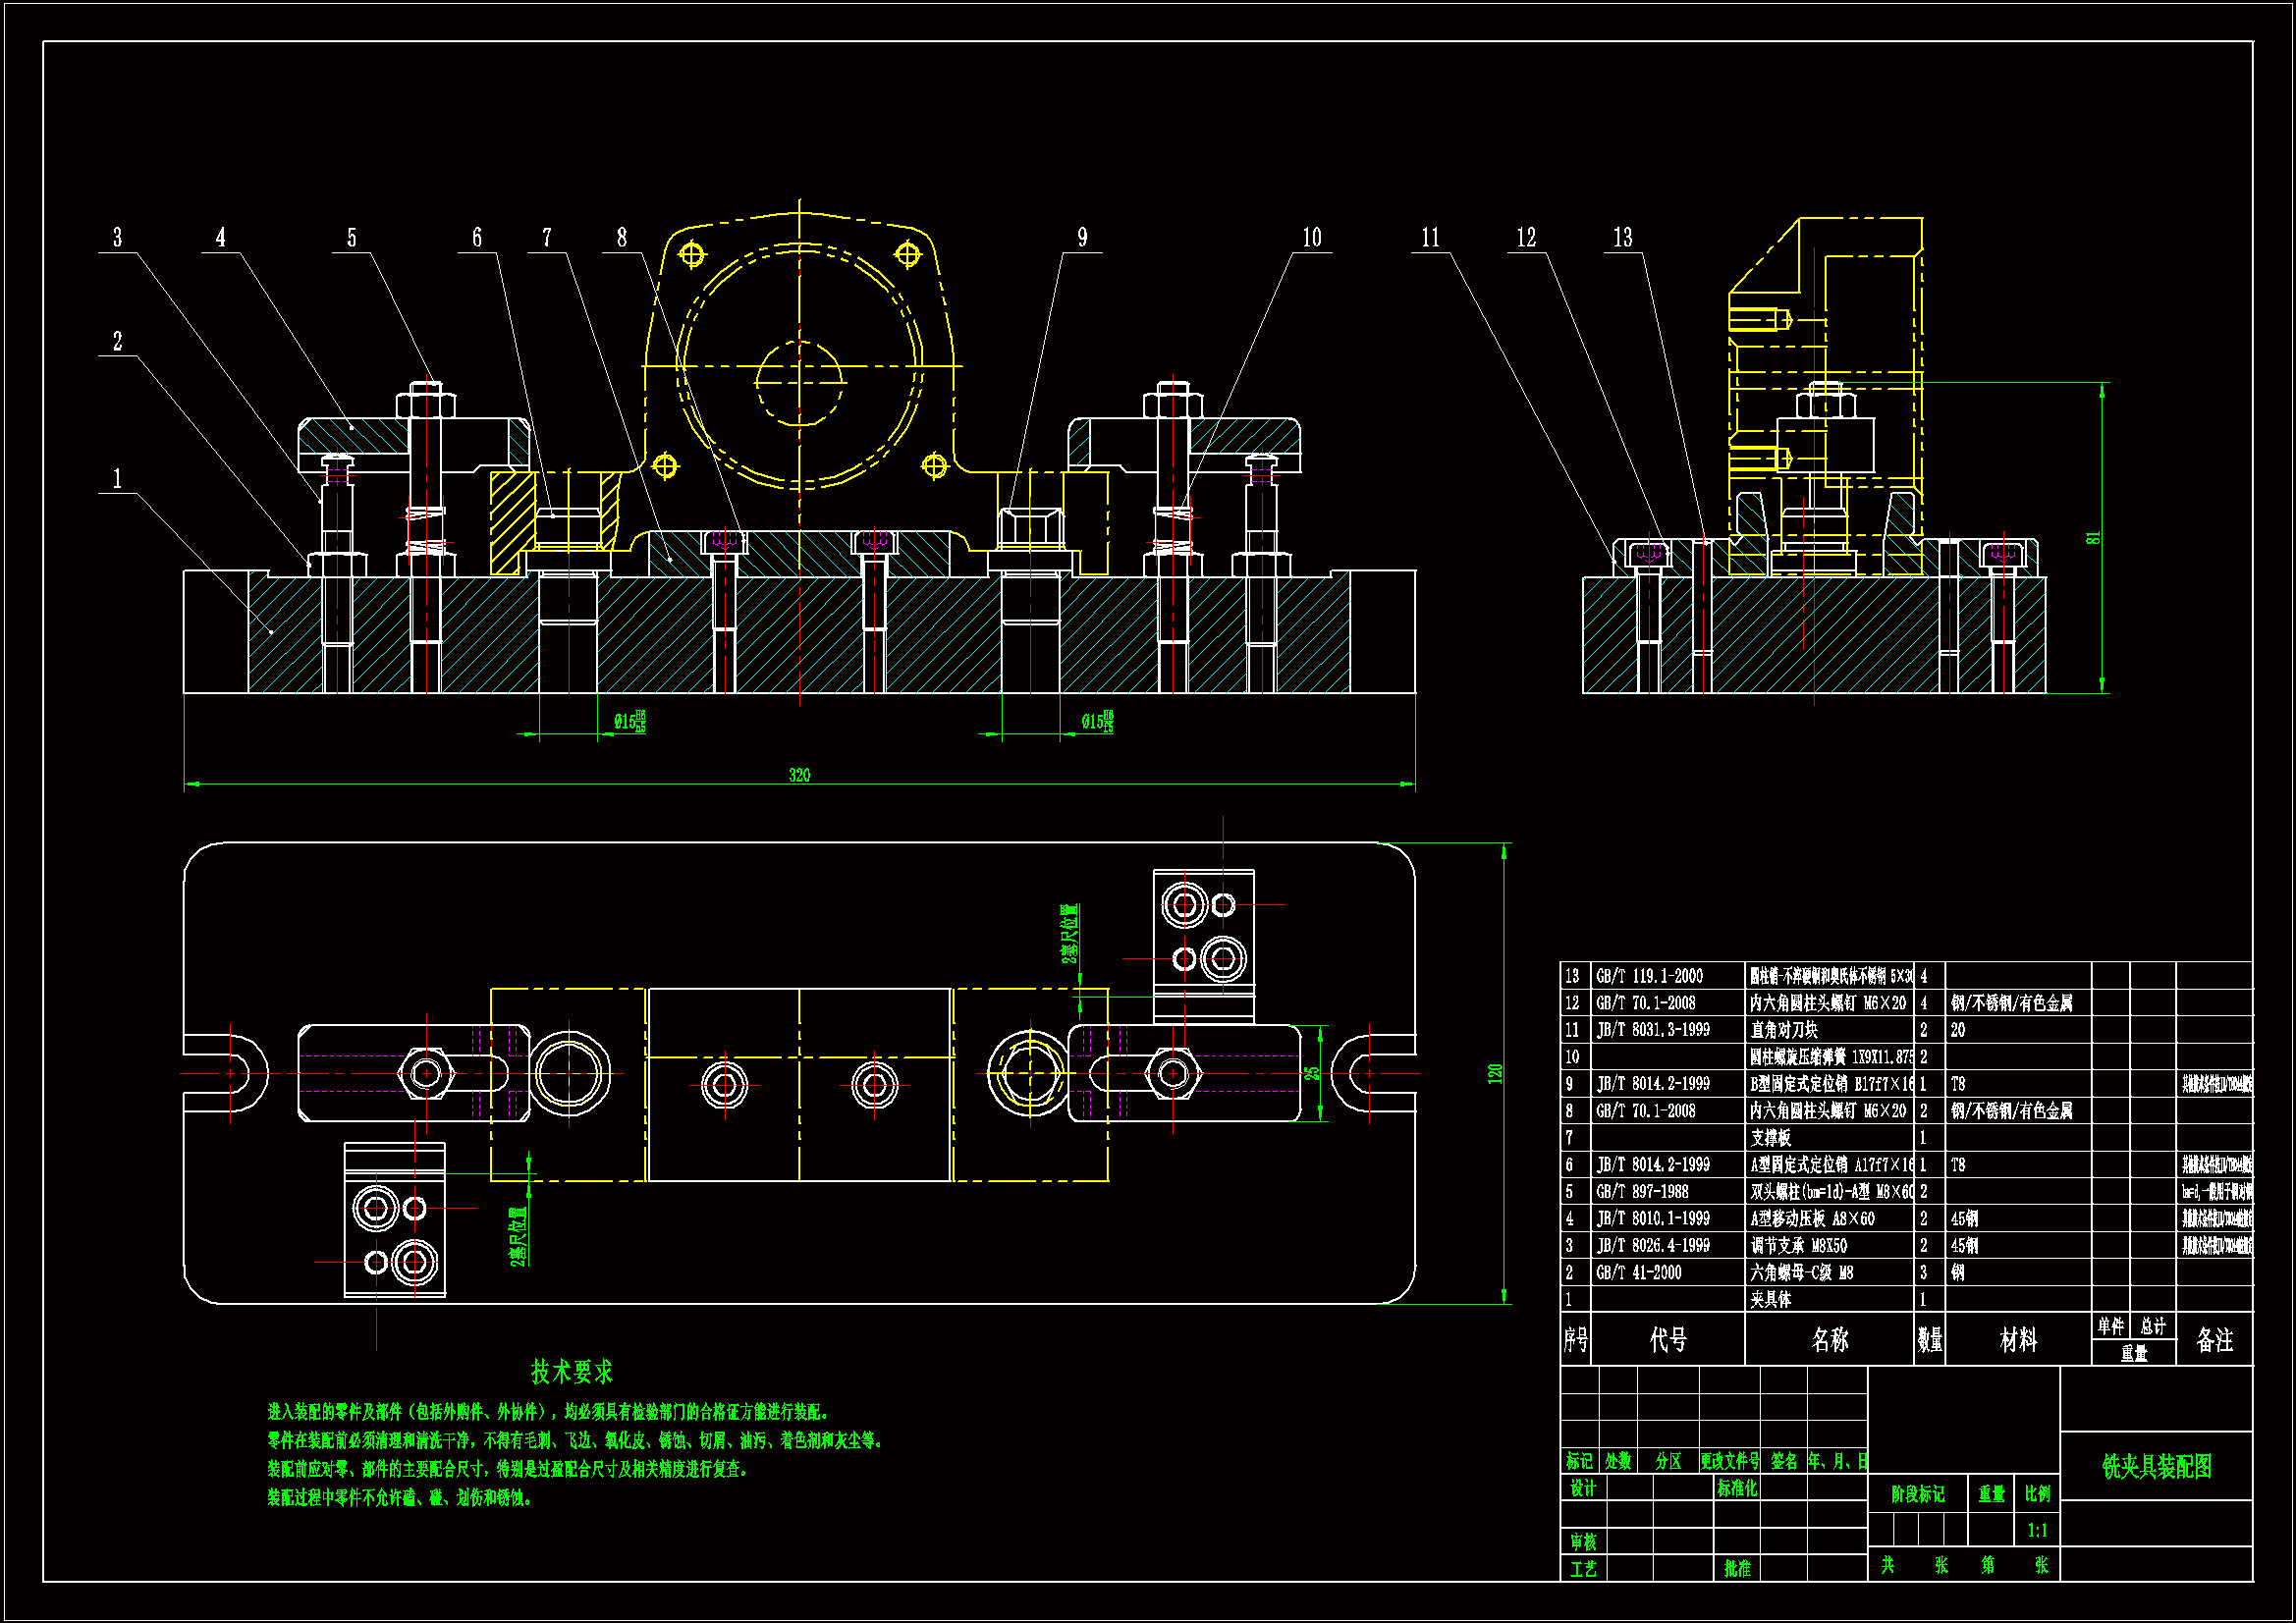Select the 320 length dimension text
Viewport: 2296px width, 1623px height.
[799, 775]
